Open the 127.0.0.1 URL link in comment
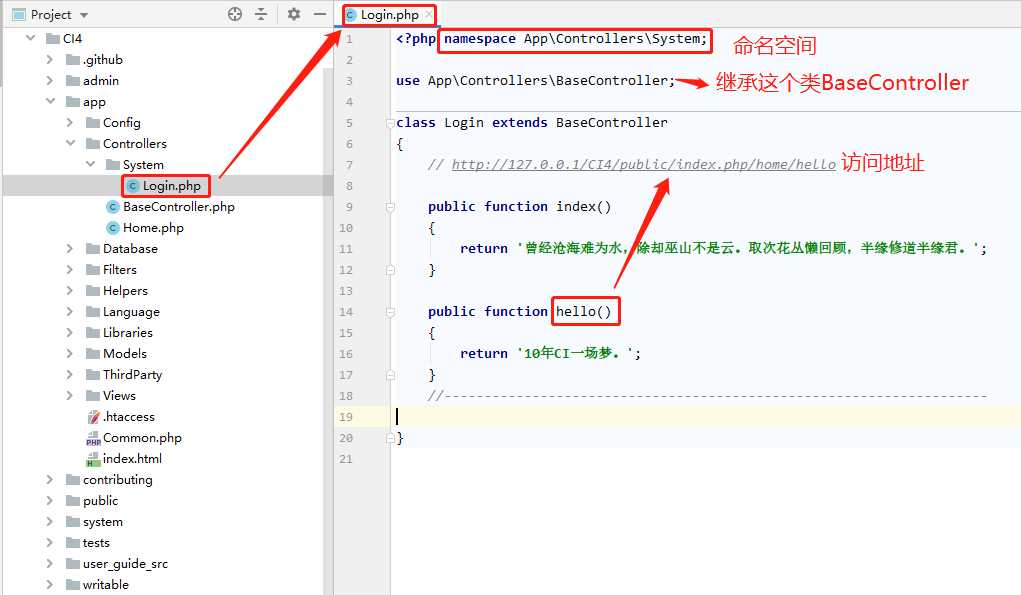The height and width of the screenshot is (595, 1021). 643,164
